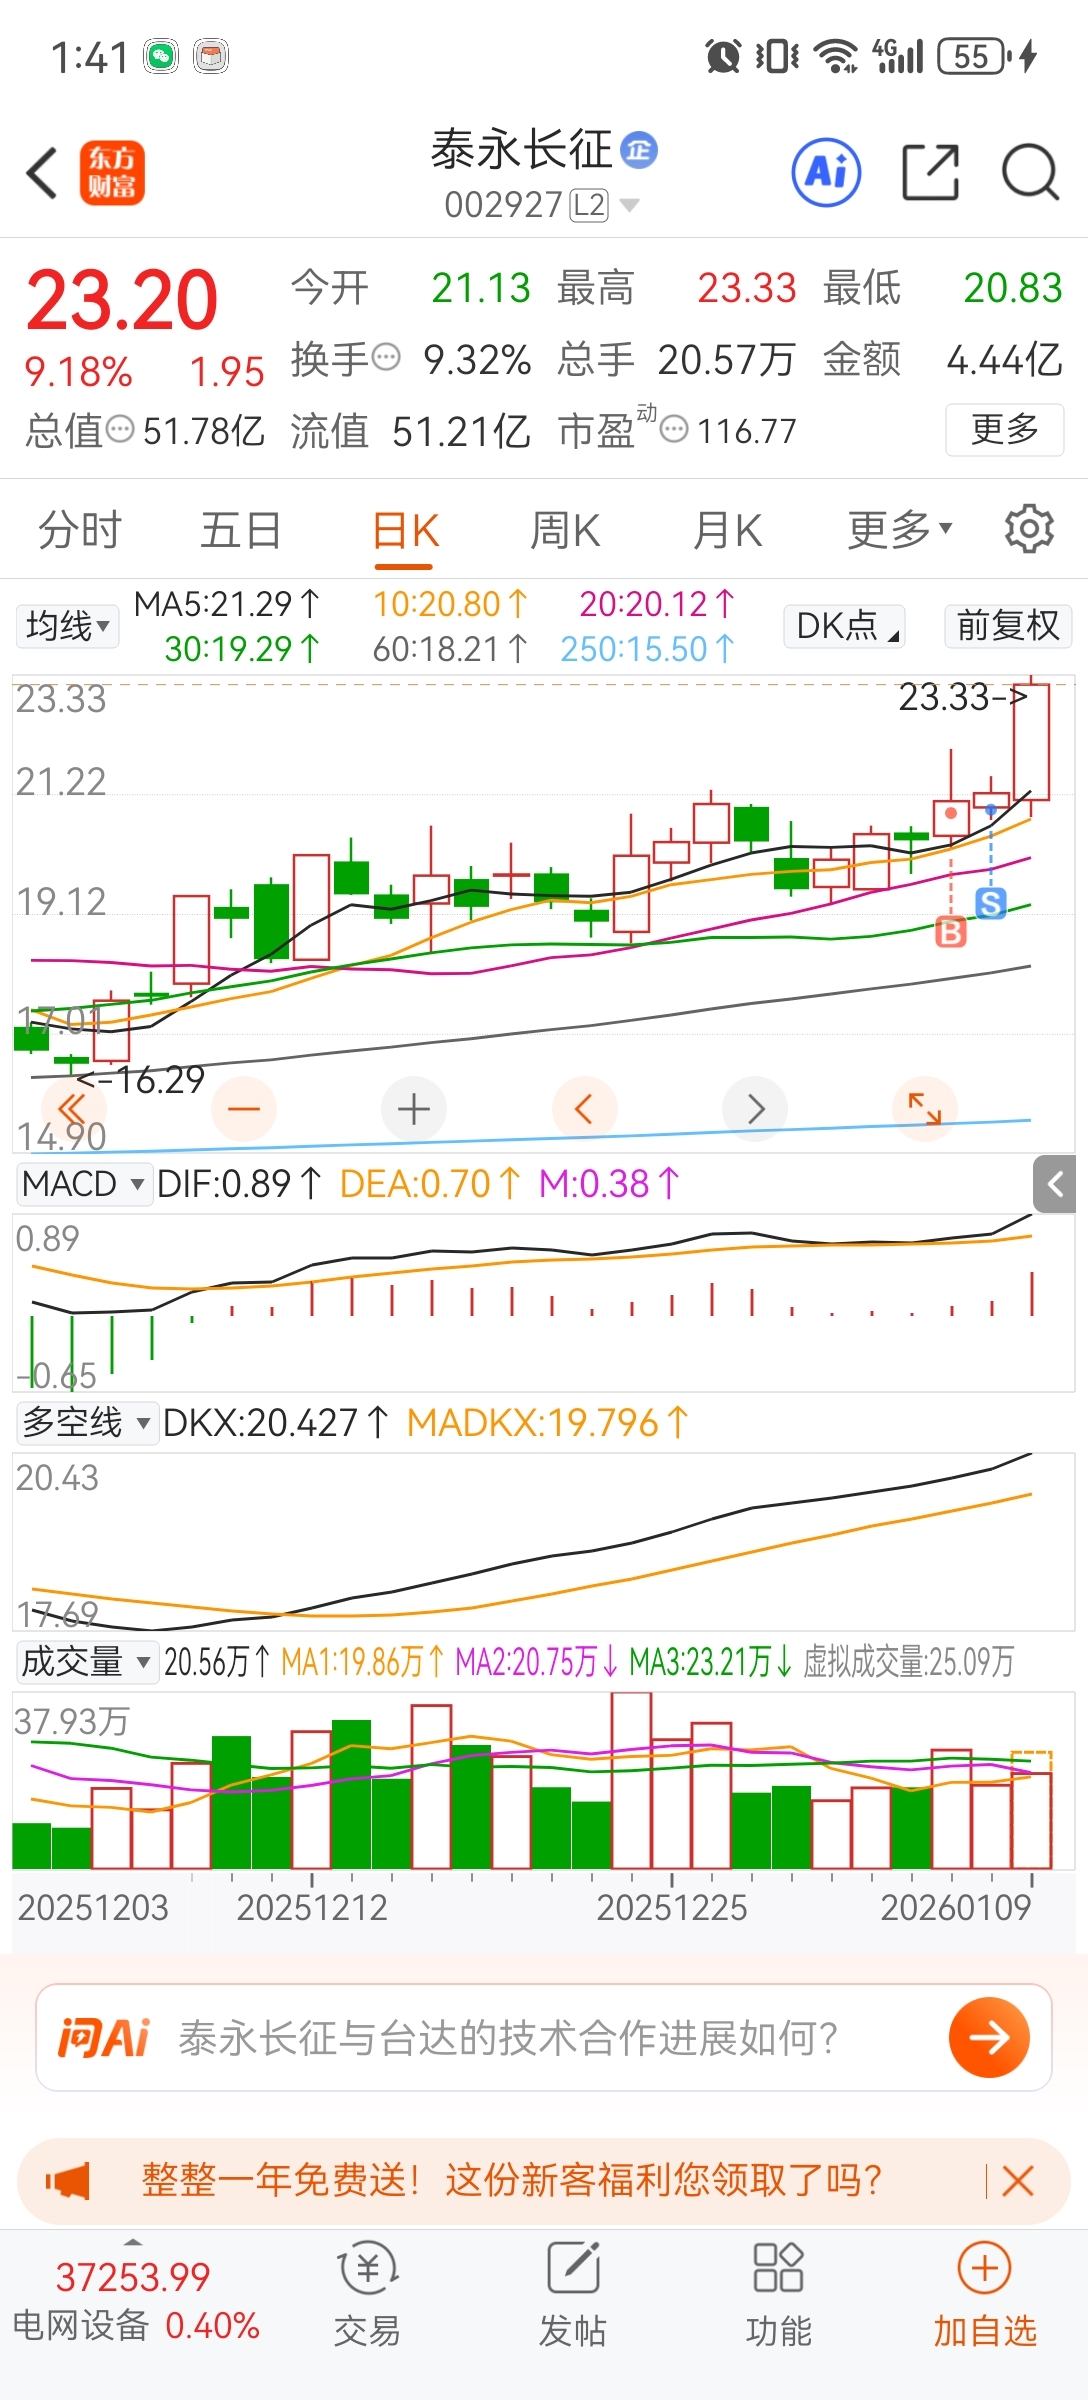Tap the 20251225 date label

672,1907
